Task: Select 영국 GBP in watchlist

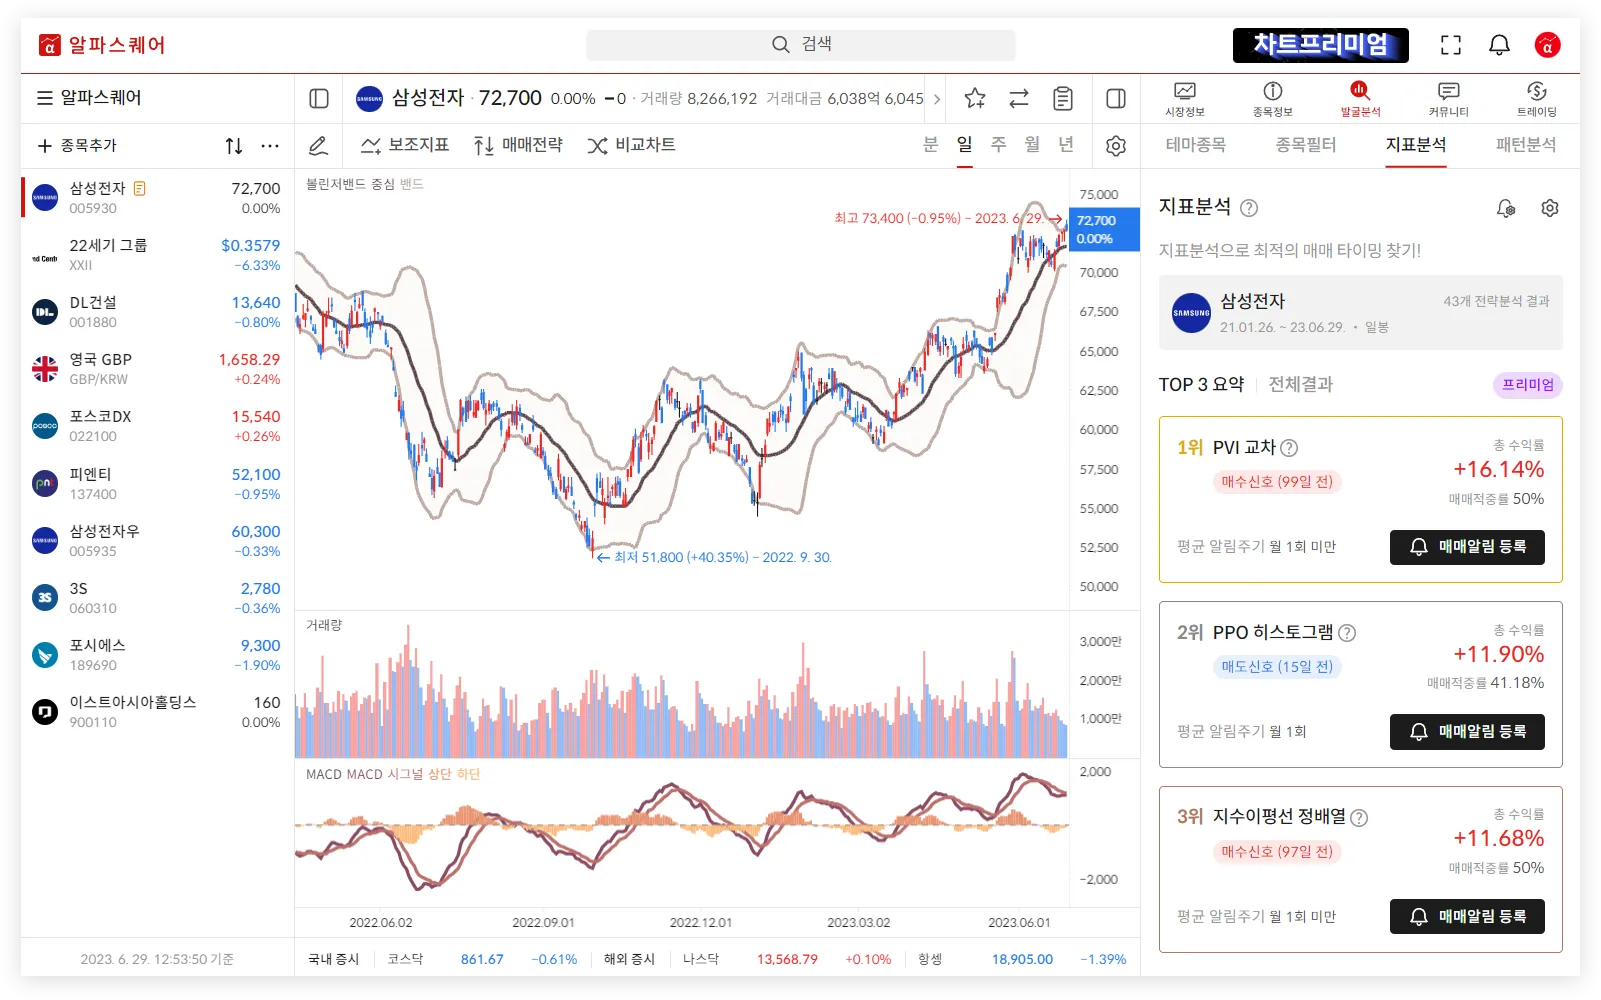Action: [157, 369]
